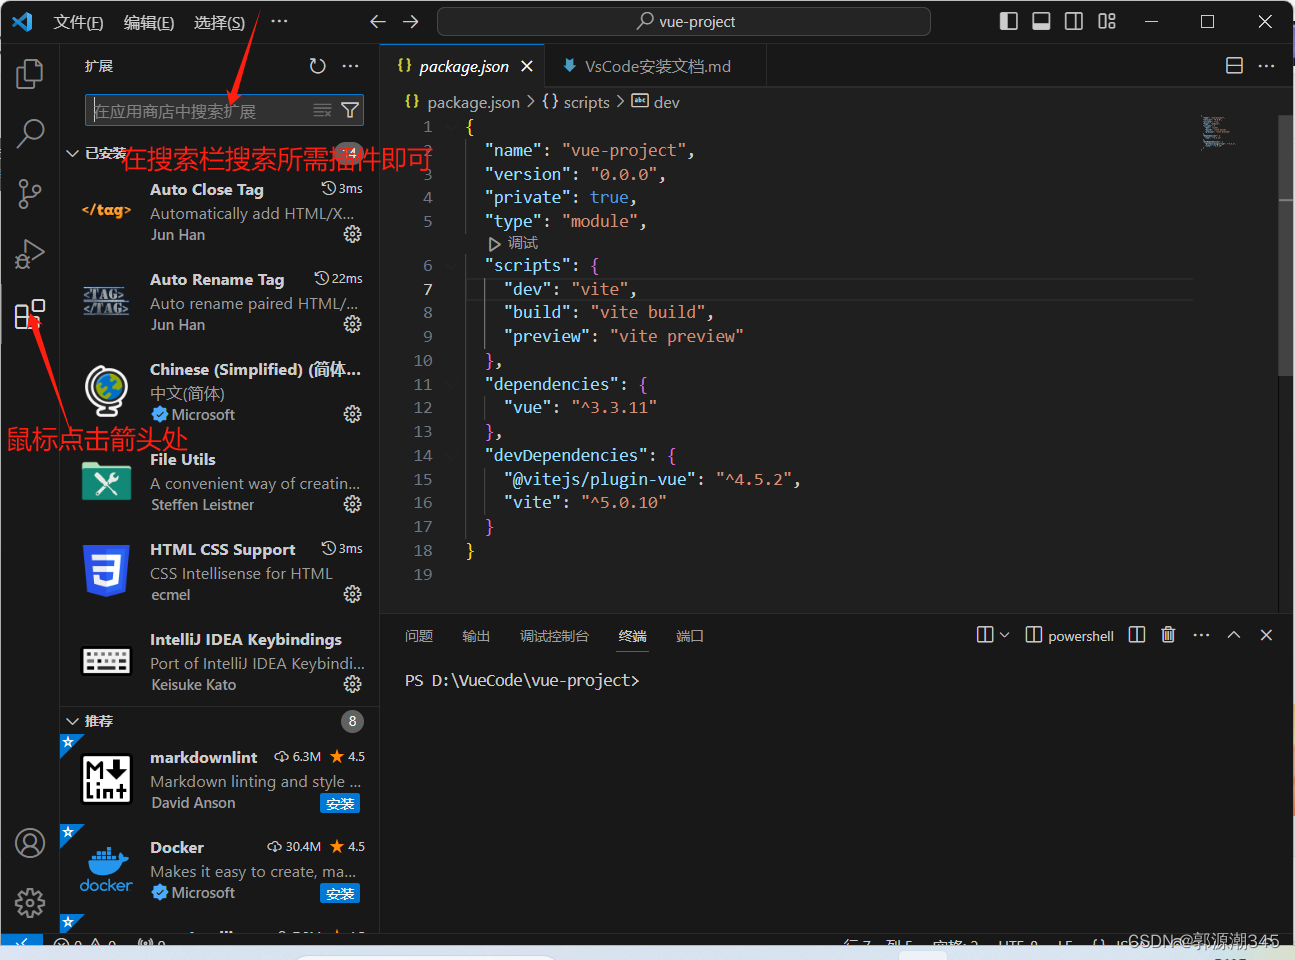
Task: Open Auto Close Tag extension settings gear
Action: coord(352,234)
